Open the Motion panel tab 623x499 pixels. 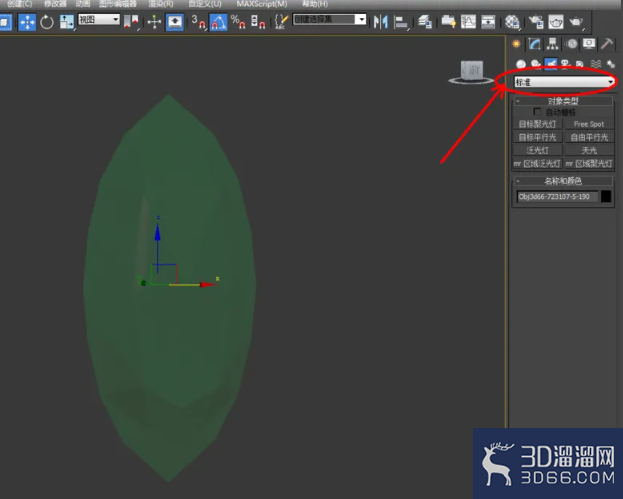pyautogui.click(x=571, y=44)
